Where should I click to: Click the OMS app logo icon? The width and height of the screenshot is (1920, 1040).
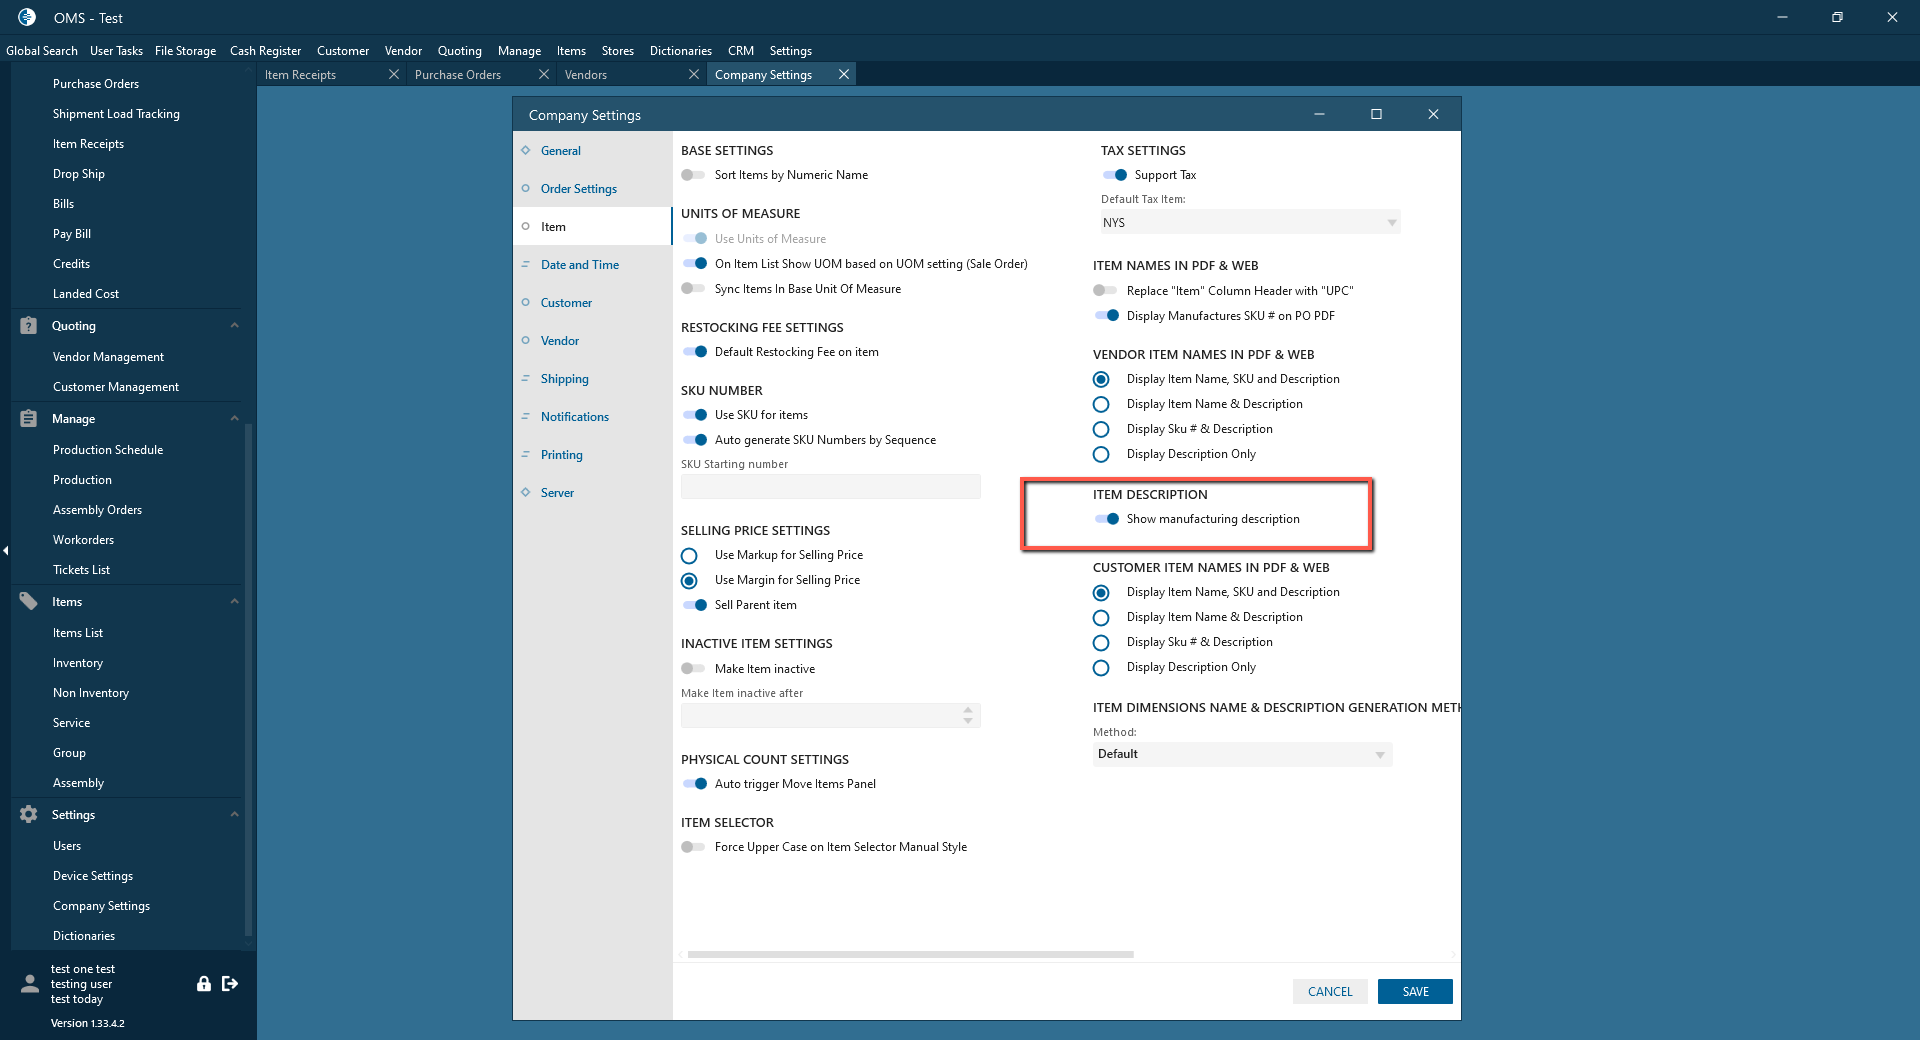tap(27, 17)
